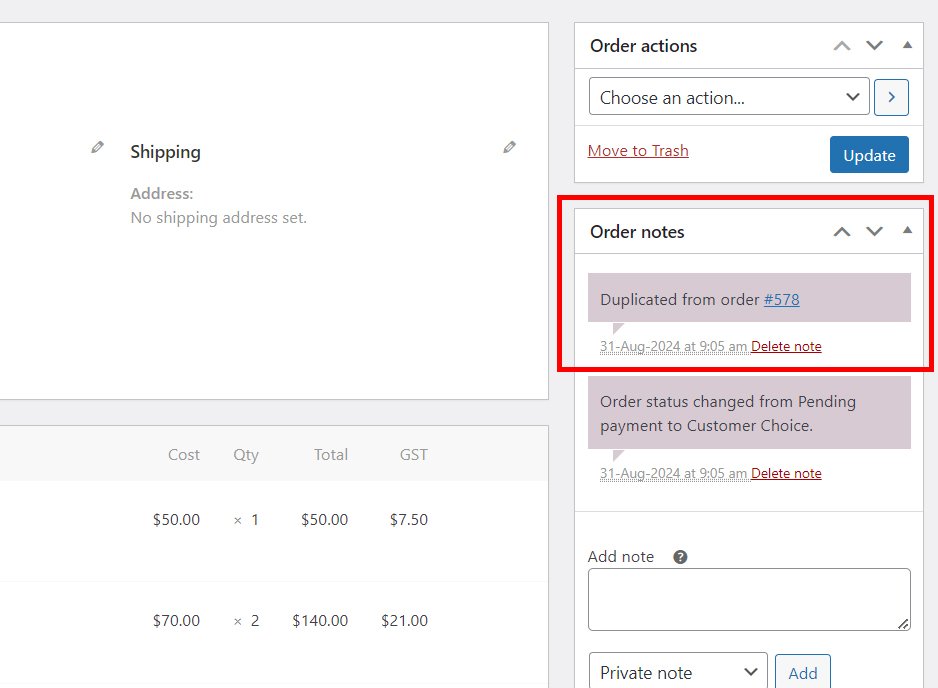This screenshot has height=688, width=938.
Task: Open the order #578 link
Action: (x=781, y=299)
